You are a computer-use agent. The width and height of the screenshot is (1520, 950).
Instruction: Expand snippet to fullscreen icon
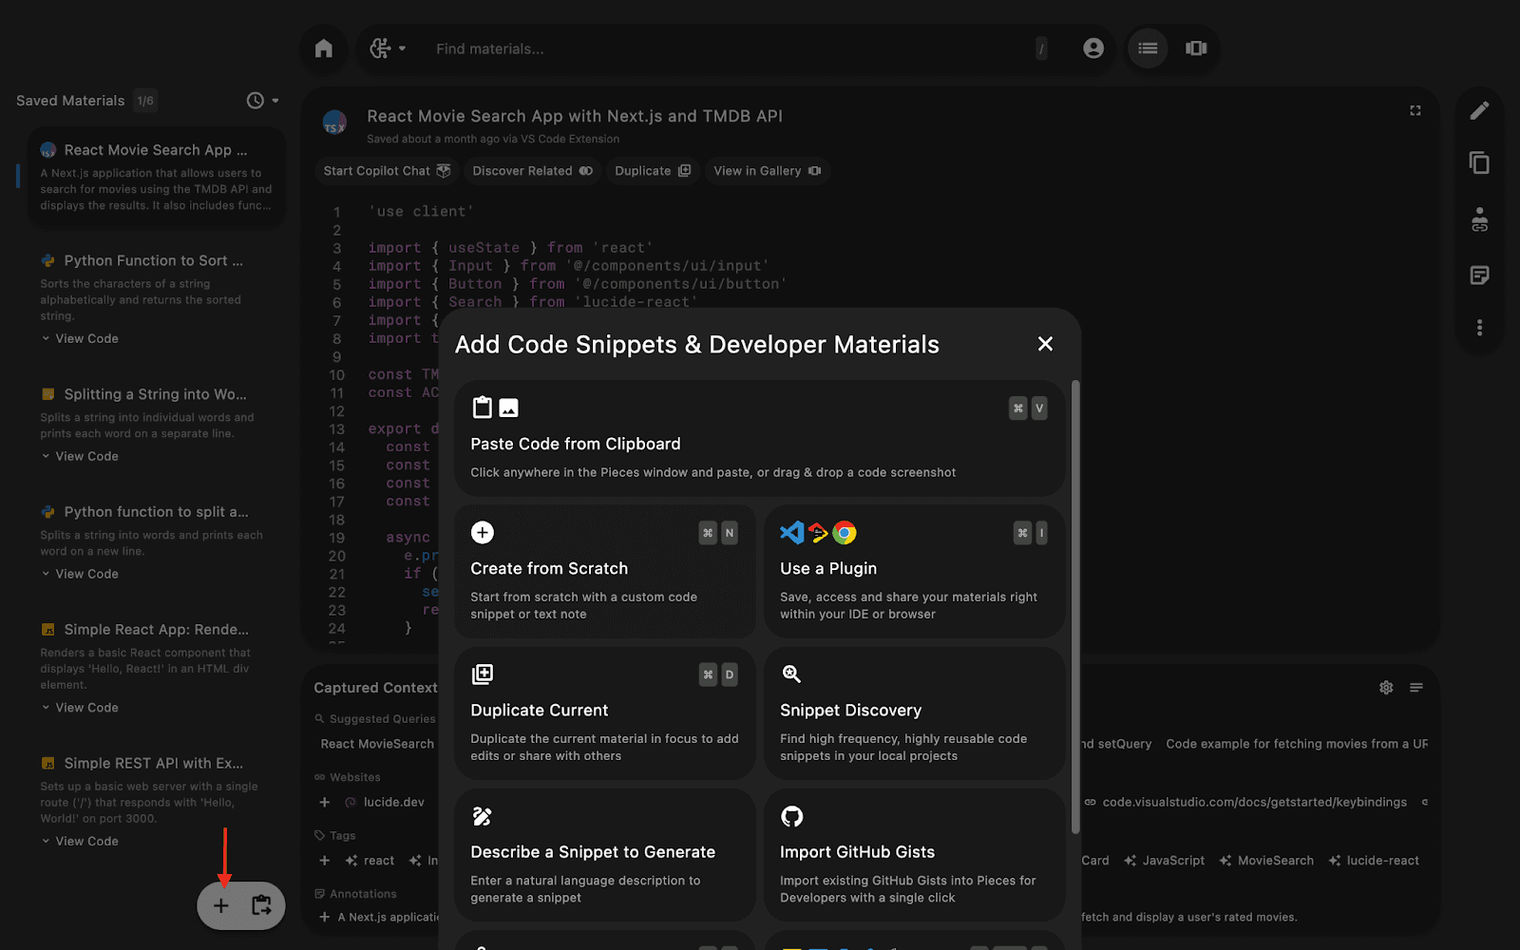1415,111
